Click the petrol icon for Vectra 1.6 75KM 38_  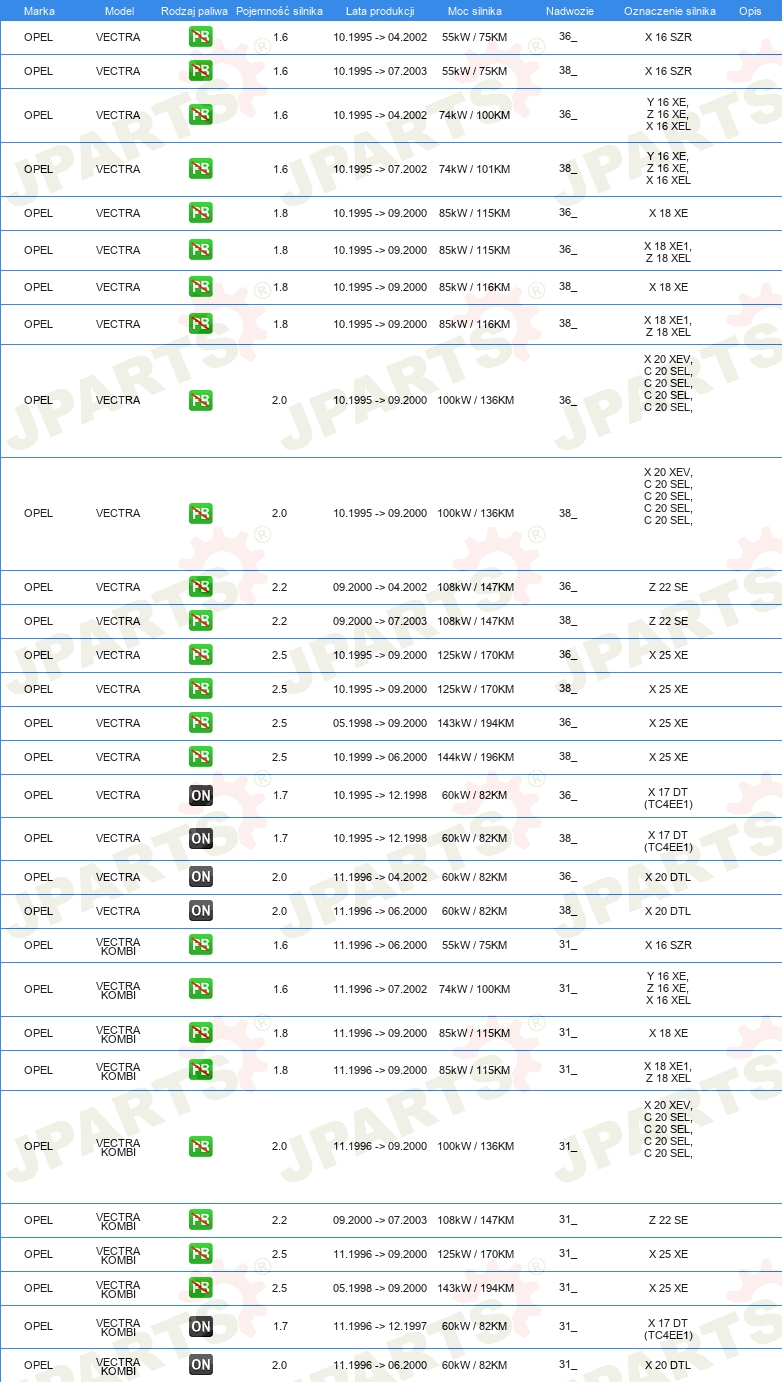tap(201, 71)
